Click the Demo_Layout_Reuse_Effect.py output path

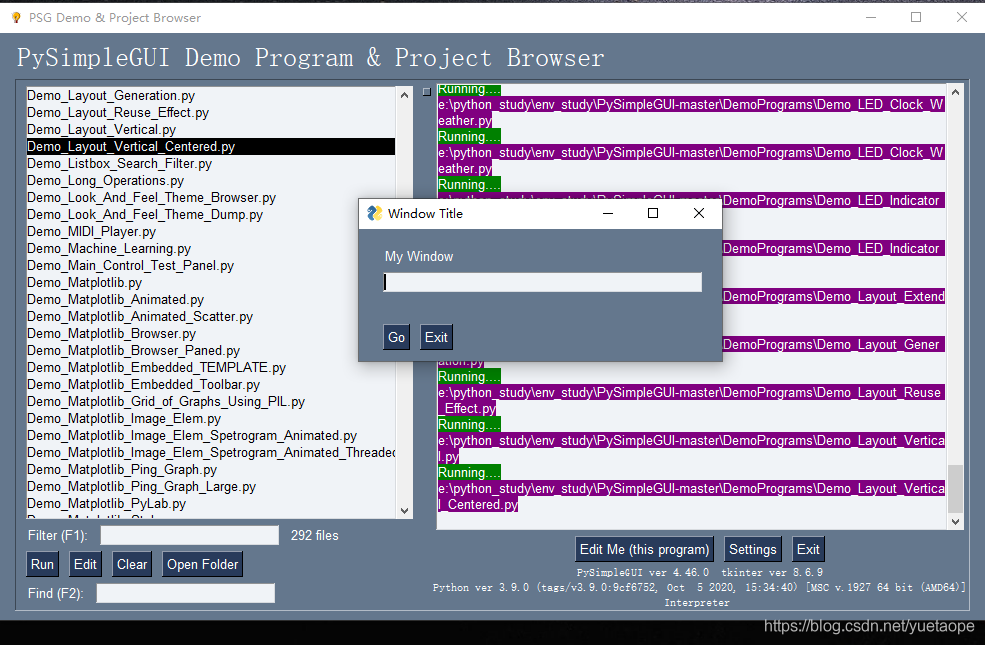[x=691, y=400]
